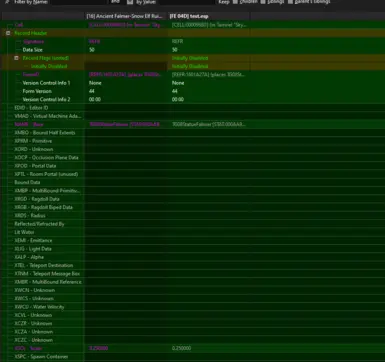Toggle the 'by Value' filter checkbox
This screenshot has width=385, height=362.
point(130,2)
